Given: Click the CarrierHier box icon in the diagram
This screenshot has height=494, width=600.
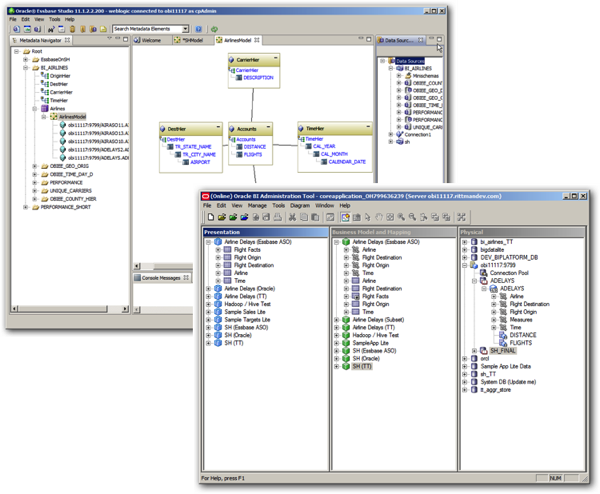Looking at the screenshot, I should tap(232, 60).
